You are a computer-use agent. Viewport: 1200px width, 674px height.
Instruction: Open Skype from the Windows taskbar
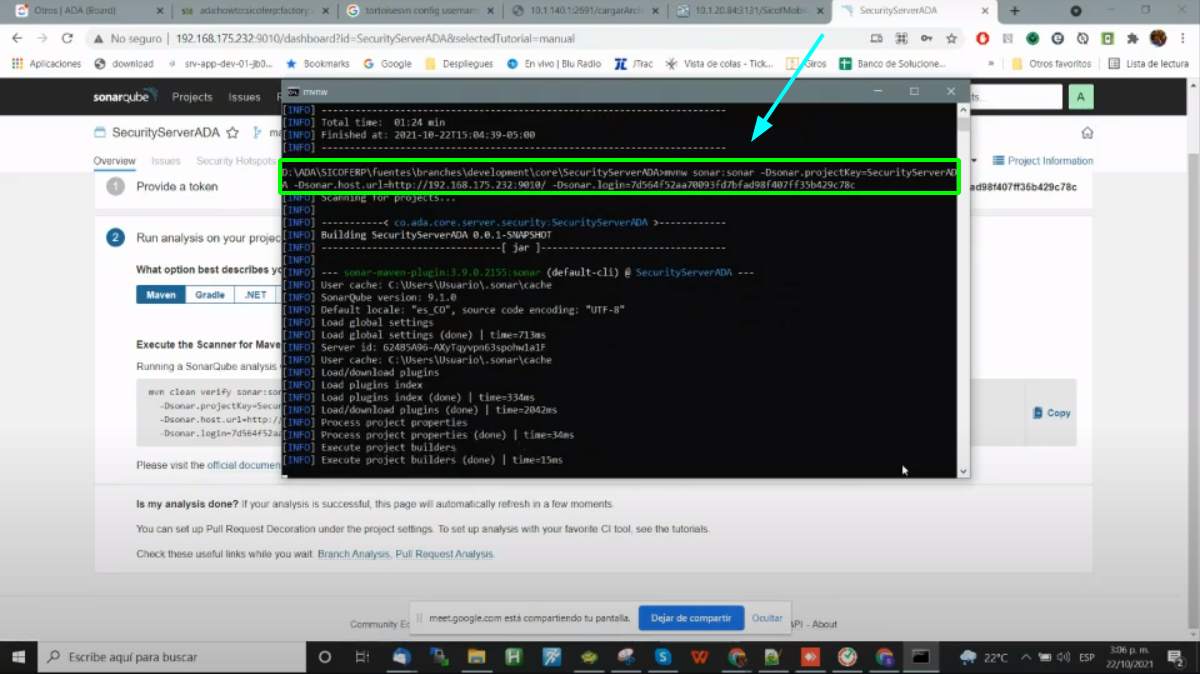click(x=662, y=657)
